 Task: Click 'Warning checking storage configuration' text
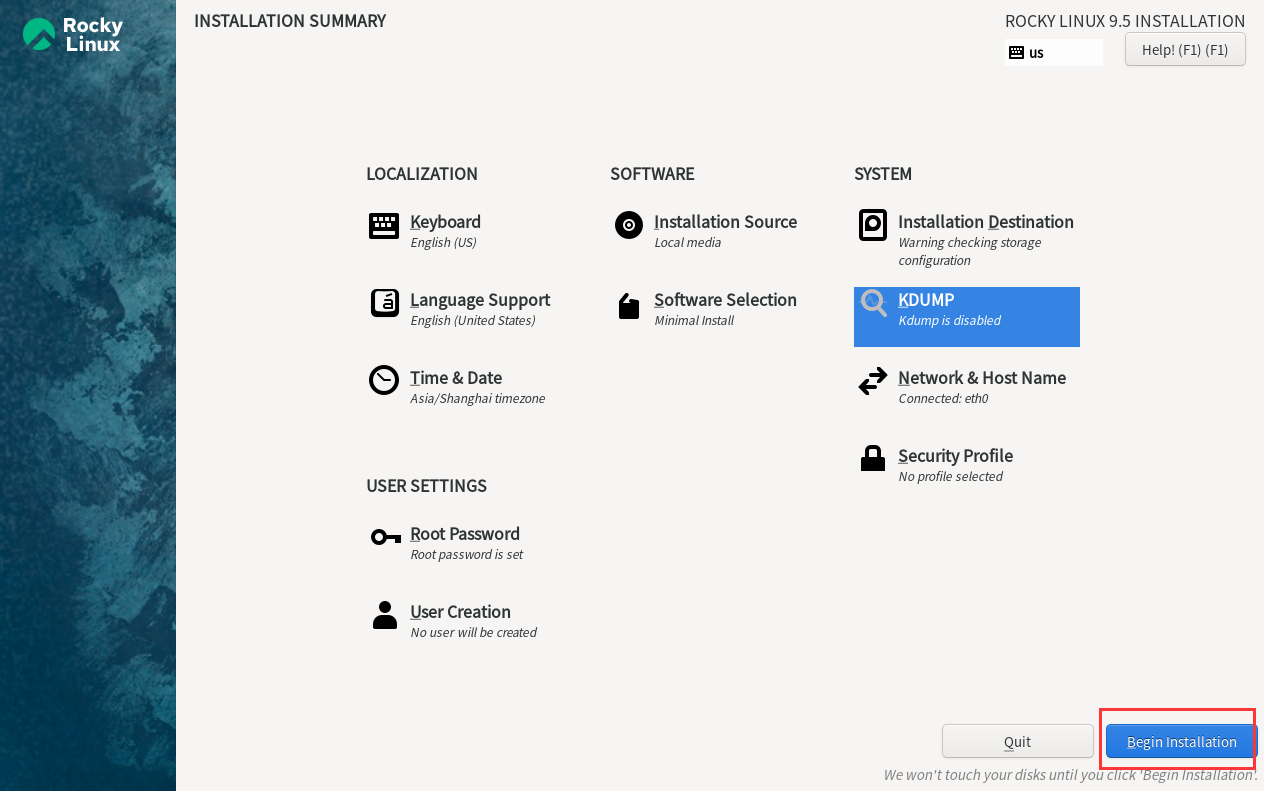click(969, 251)
